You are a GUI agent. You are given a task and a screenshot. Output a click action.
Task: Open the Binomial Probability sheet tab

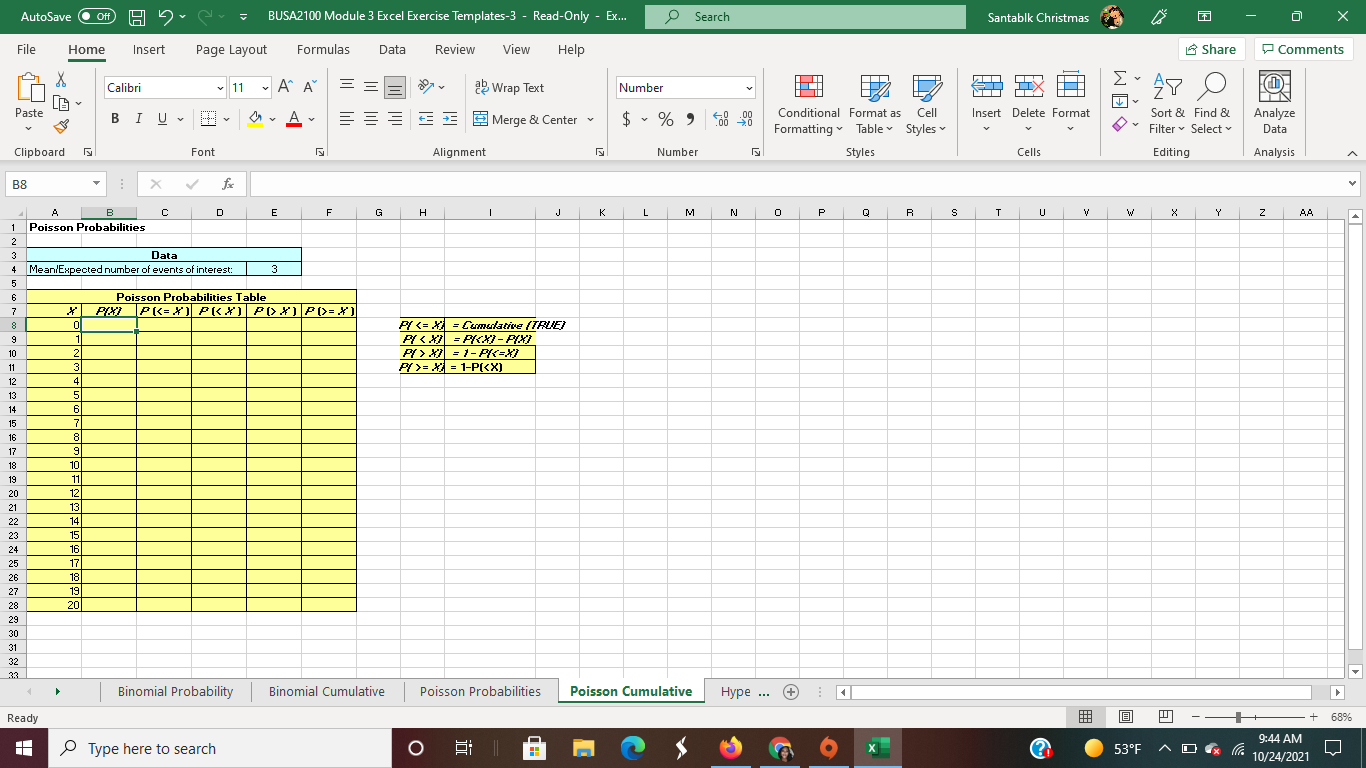(x=175, y=691)
